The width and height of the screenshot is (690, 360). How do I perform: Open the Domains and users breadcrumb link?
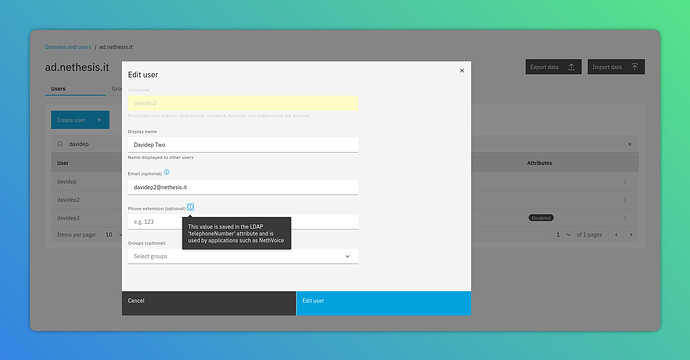(x=68, y=47)
